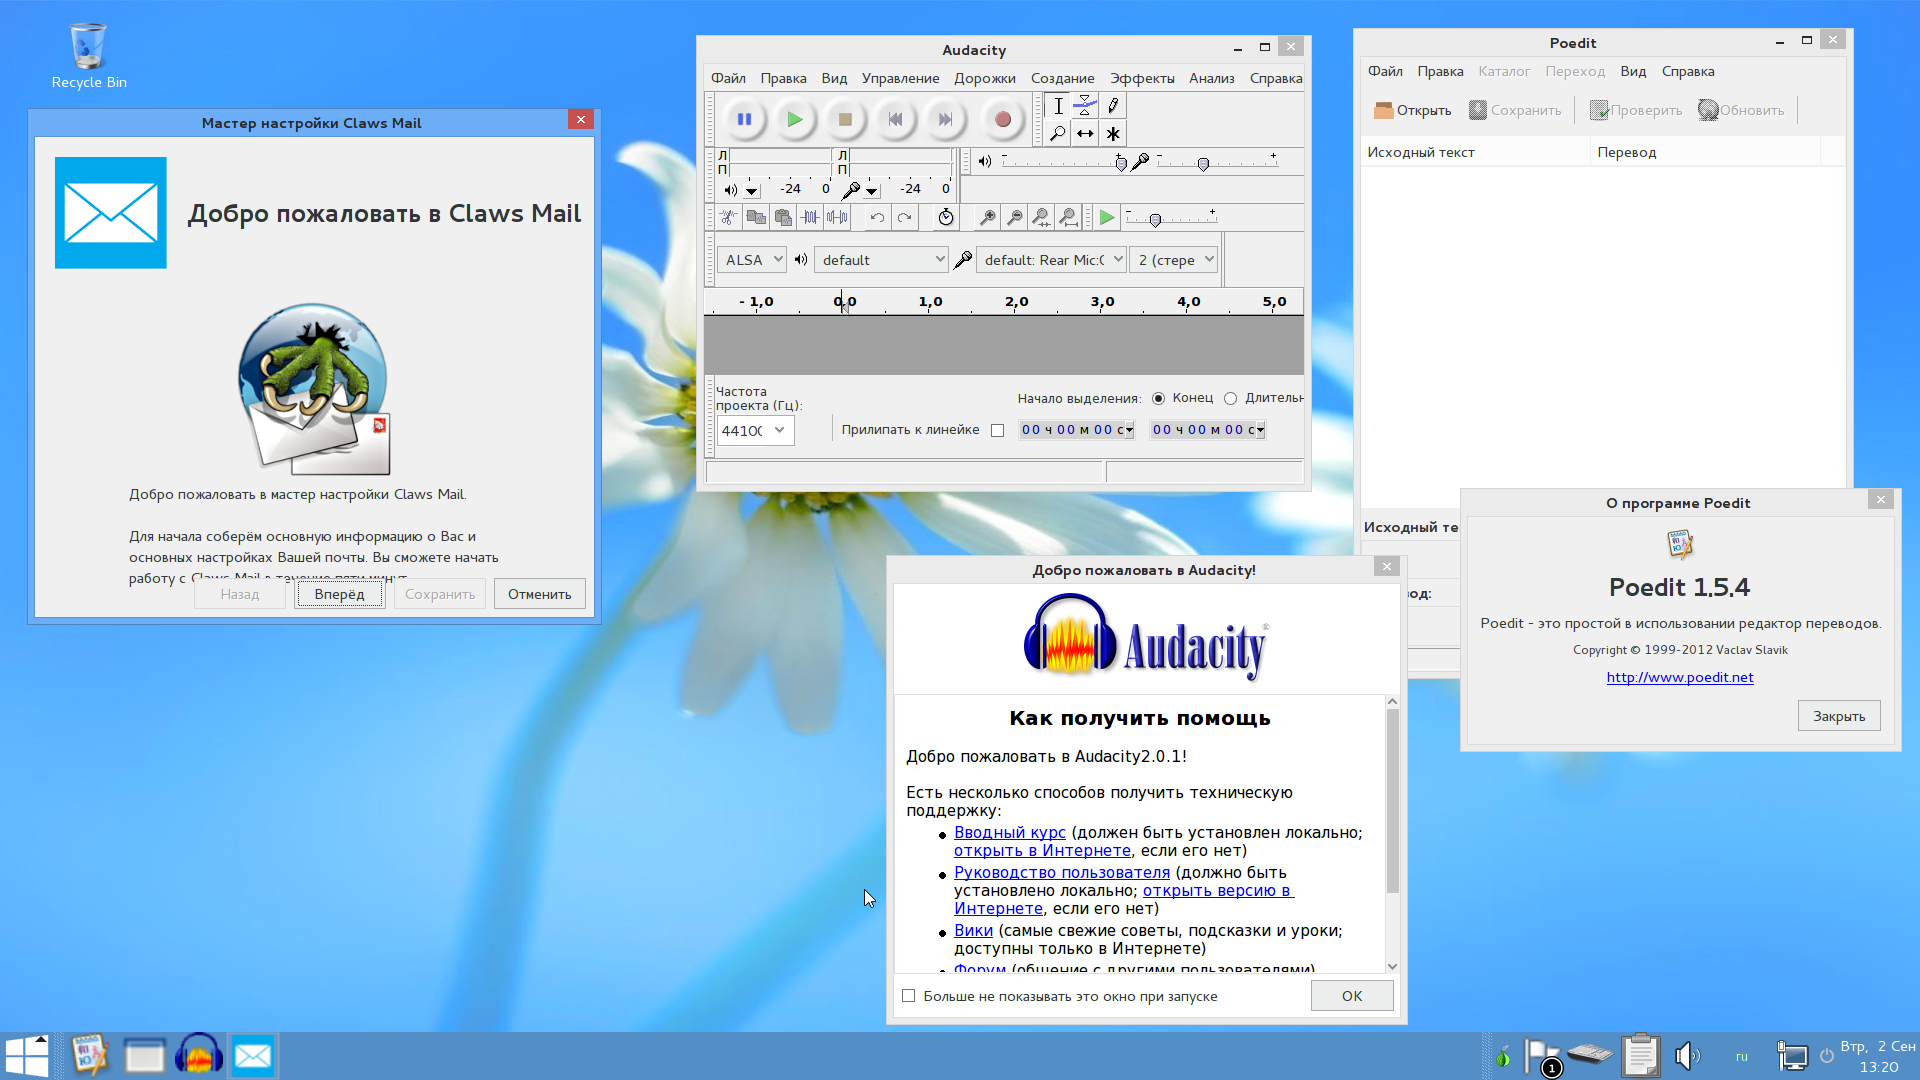Adjust the Audacity input microphone volume slider
This screenshot has width=1920, height=1080.
click(1203, 163)
